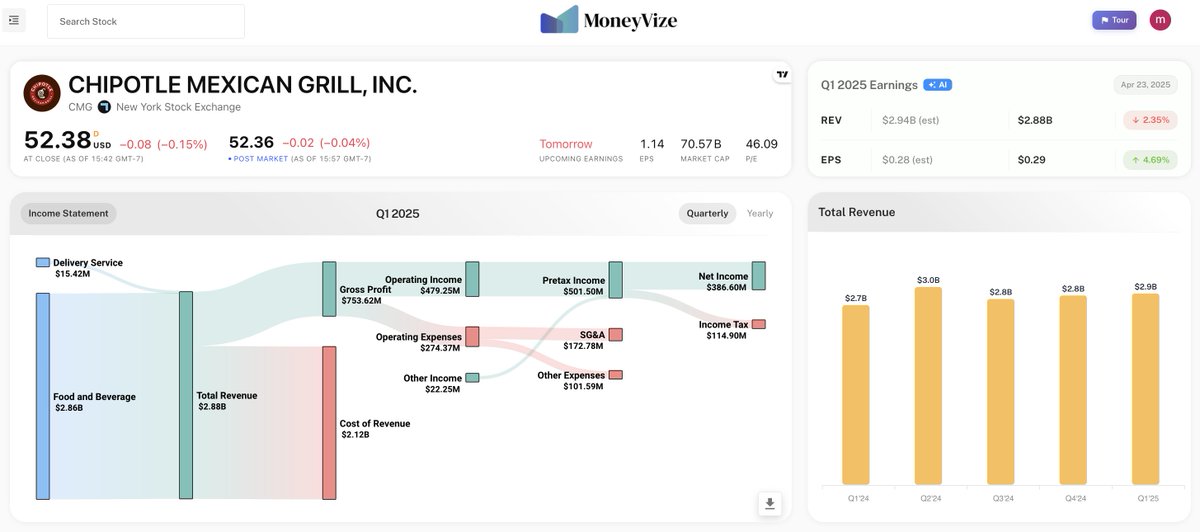The width and height of the screenshot is (1200, 532).
Task: Select the Income Statement tab
Action: click(69, 213)
